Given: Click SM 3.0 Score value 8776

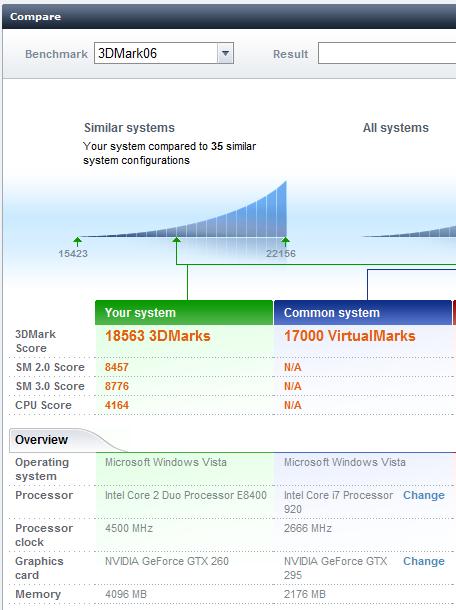Looking at the screenshot, I should pyautogui.click(x=117, y=386).
